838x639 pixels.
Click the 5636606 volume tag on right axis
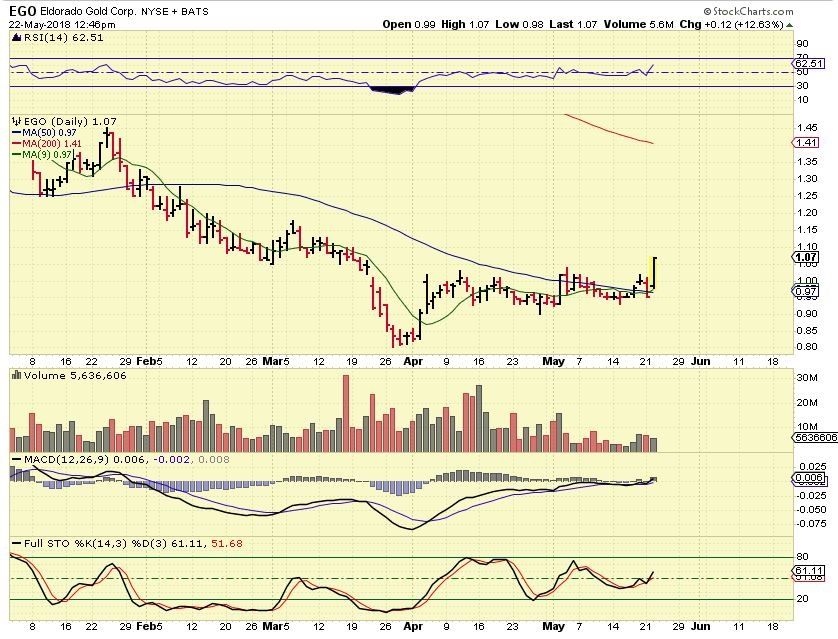coord(807,437)
